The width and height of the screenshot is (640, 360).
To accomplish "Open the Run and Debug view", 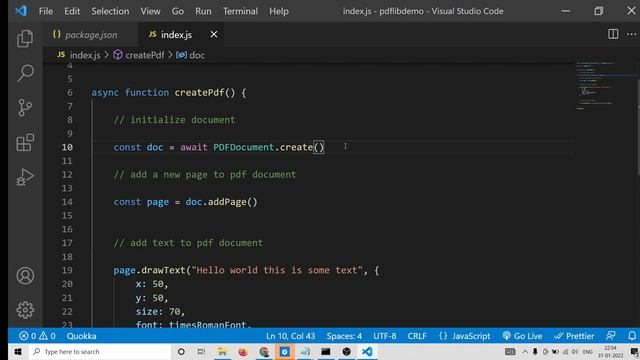I will (x=25, y=177).
